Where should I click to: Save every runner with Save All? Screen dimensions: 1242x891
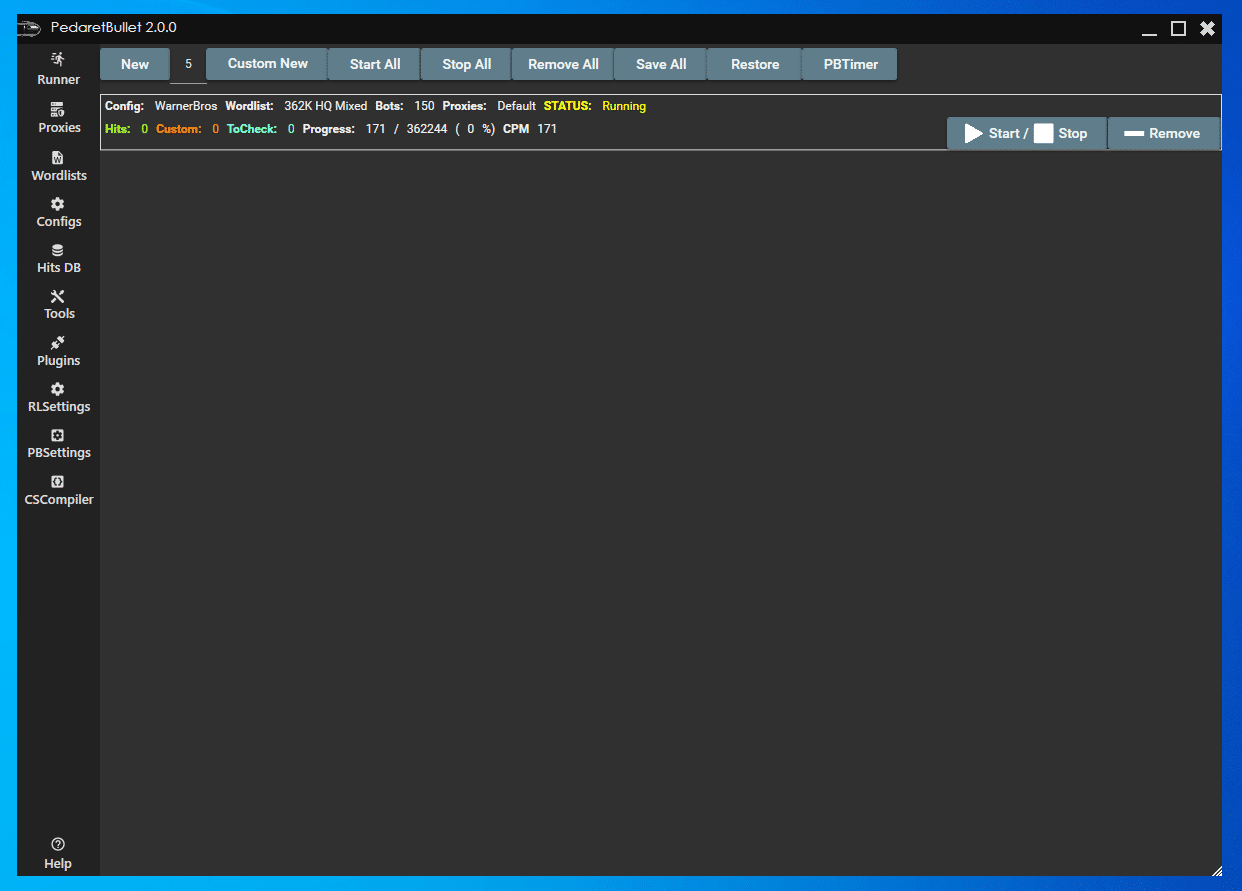pos(661,64)
